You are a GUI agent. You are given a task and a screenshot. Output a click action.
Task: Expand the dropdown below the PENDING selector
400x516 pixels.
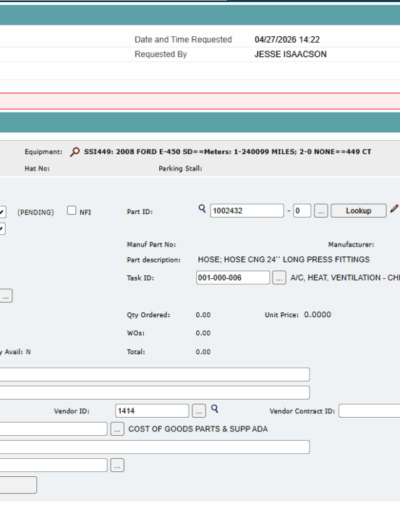[x=2, y=229]
